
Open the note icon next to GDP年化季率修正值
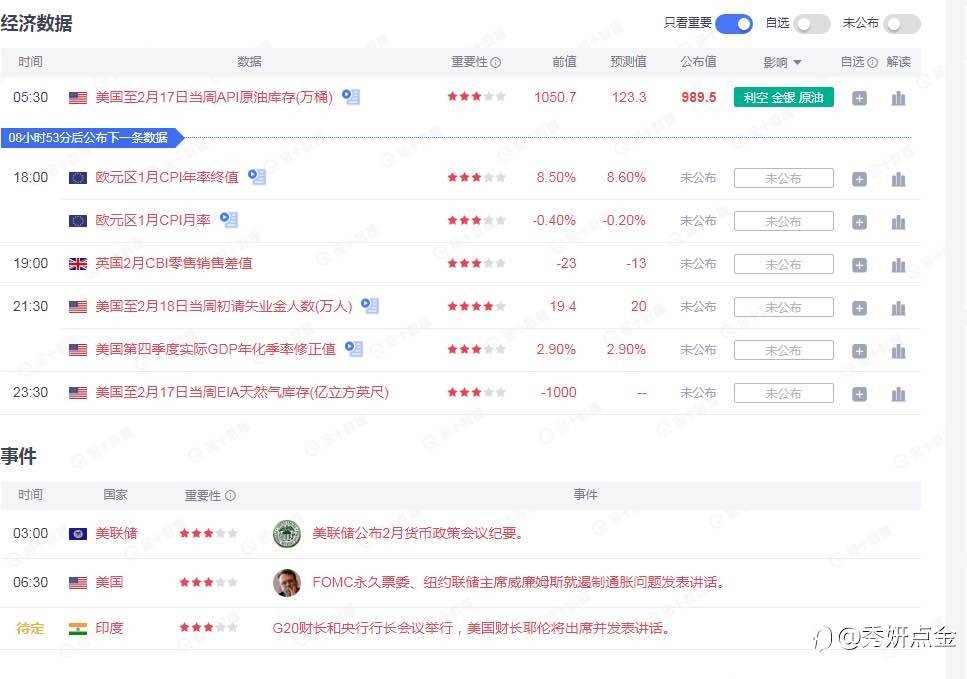pyautogui.click(x=354, y=348)
